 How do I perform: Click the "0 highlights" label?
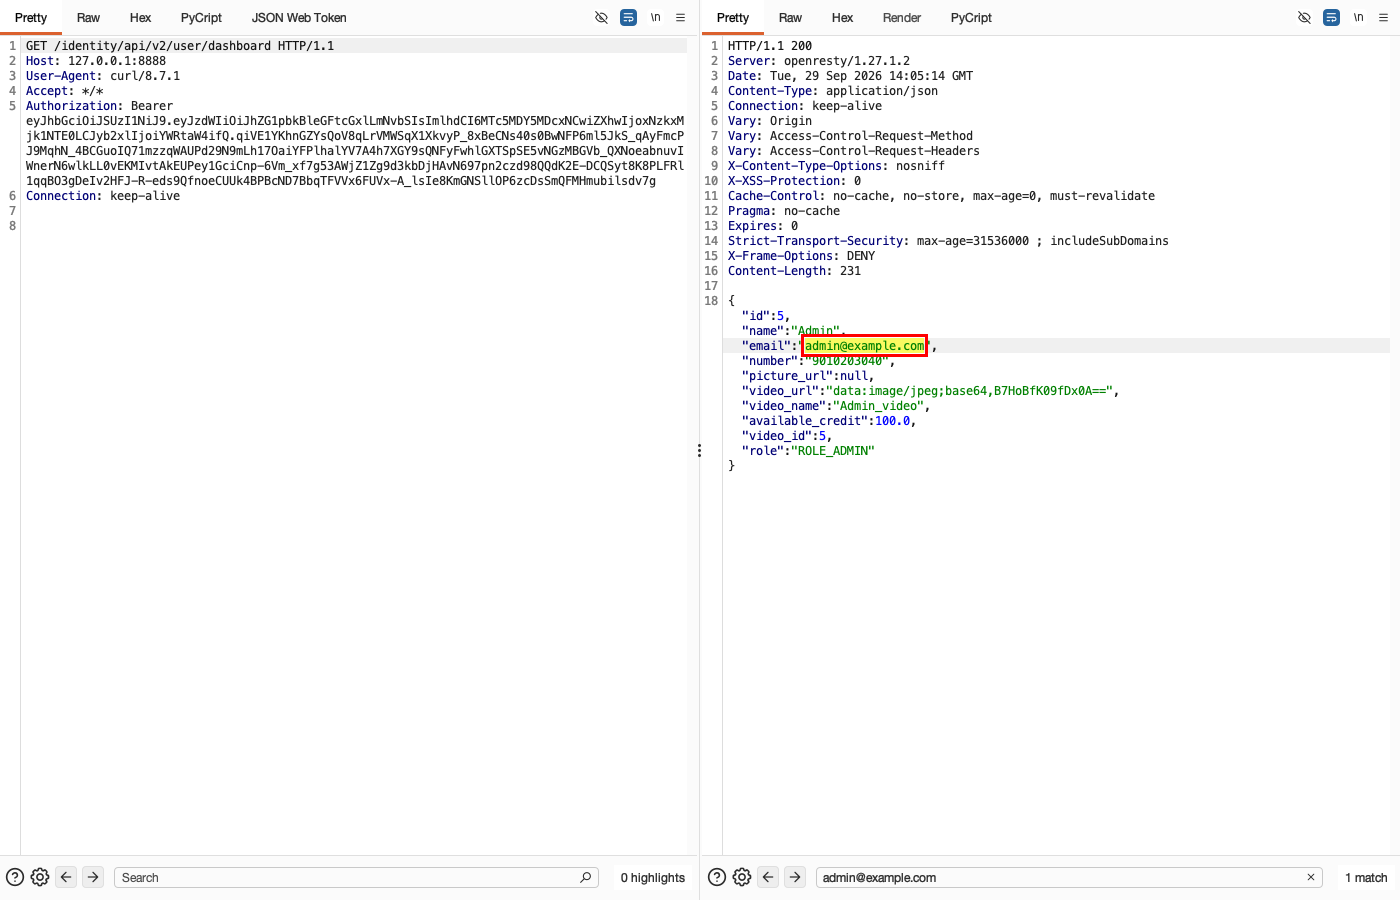(x=653, y=878)
